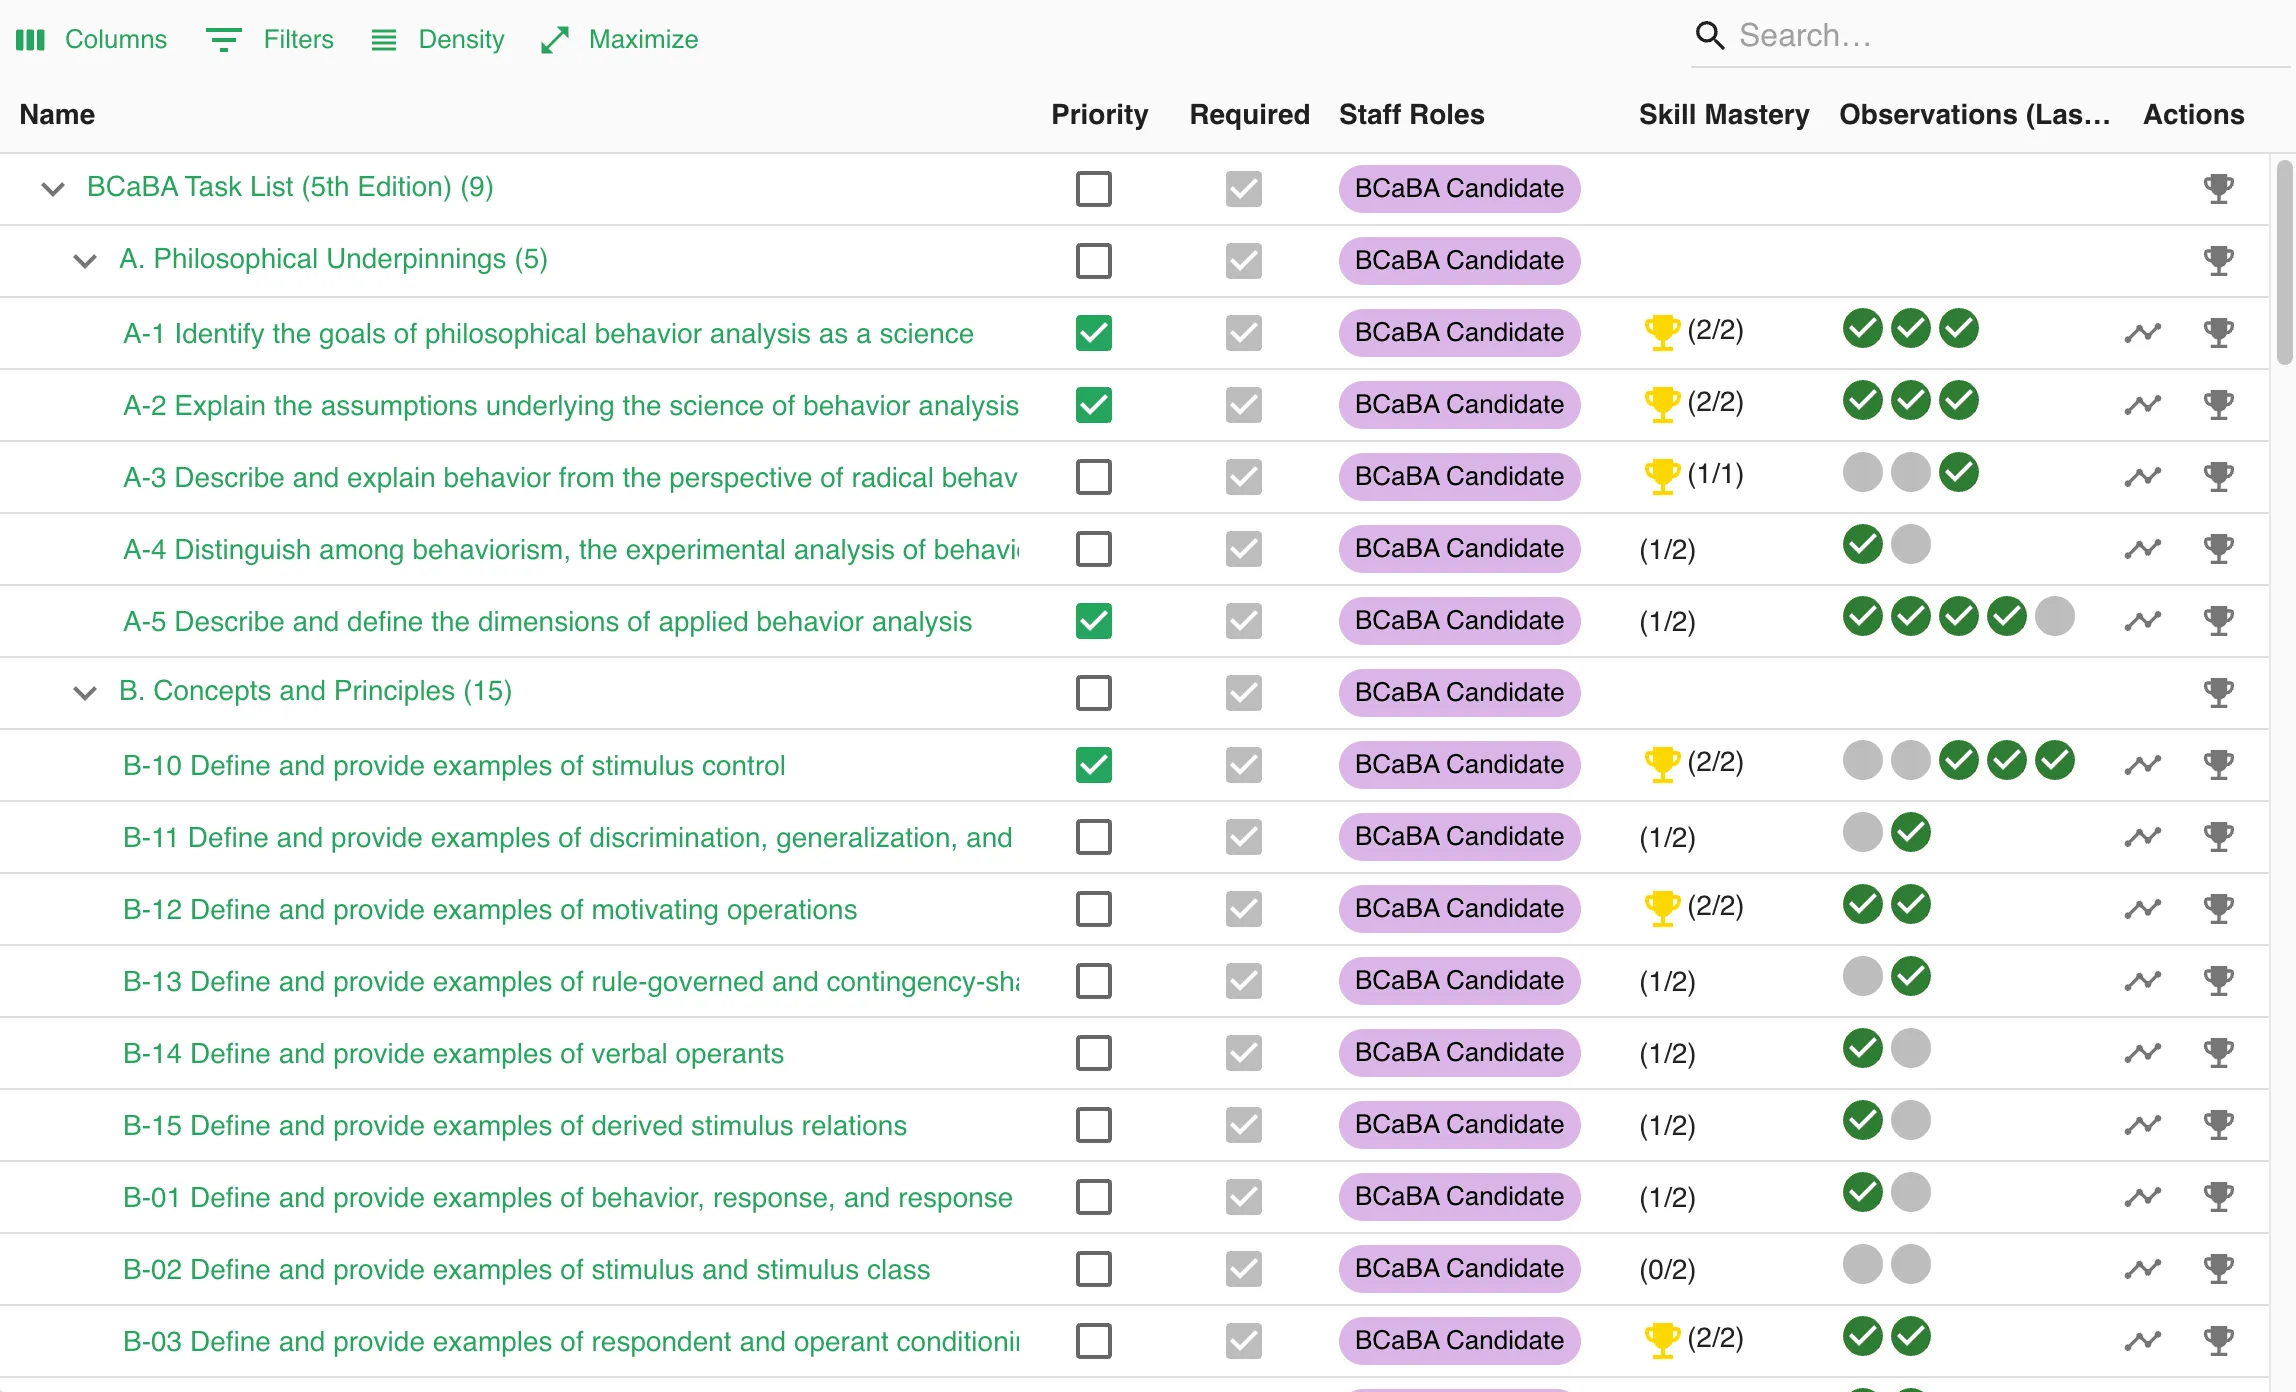Toggle priority checkbox for A-3 task
Image resolution: width=2296 pixels, height=1392 pixels.
point(1094,475)
